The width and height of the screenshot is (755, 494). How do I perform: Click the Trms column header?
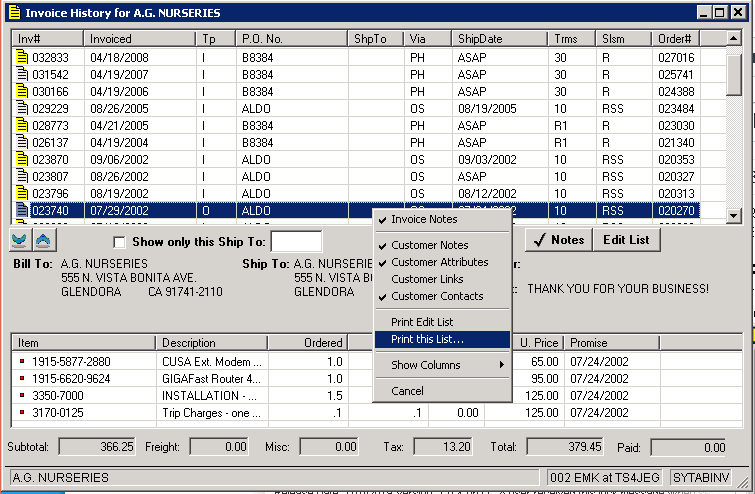click(x=572, y=39)
